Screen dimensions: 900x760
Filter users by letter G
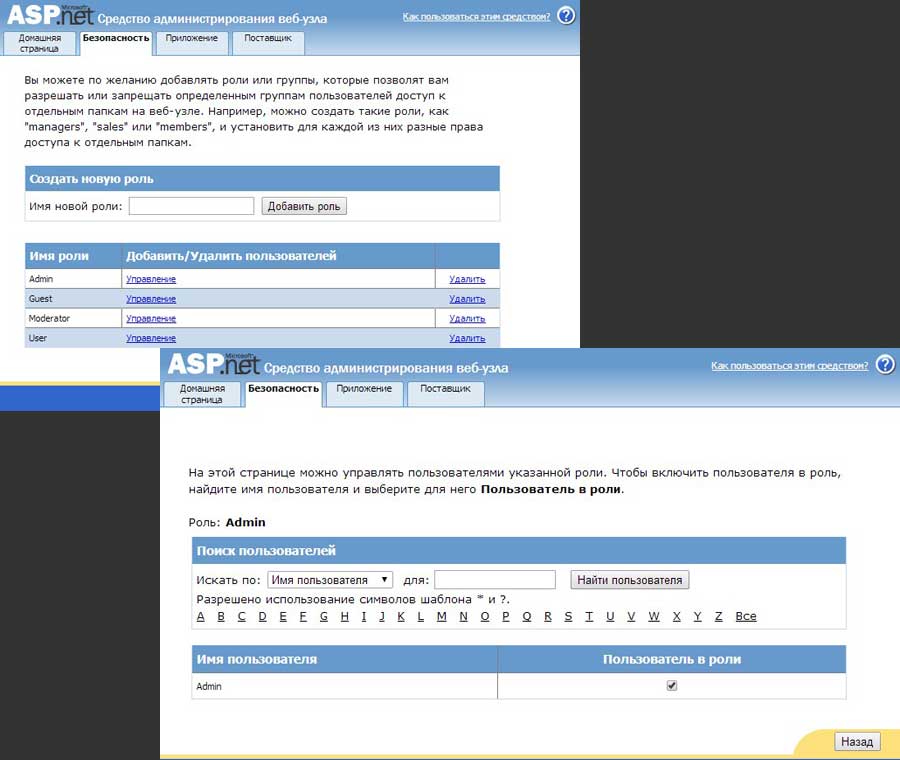[x=324, y=616]
